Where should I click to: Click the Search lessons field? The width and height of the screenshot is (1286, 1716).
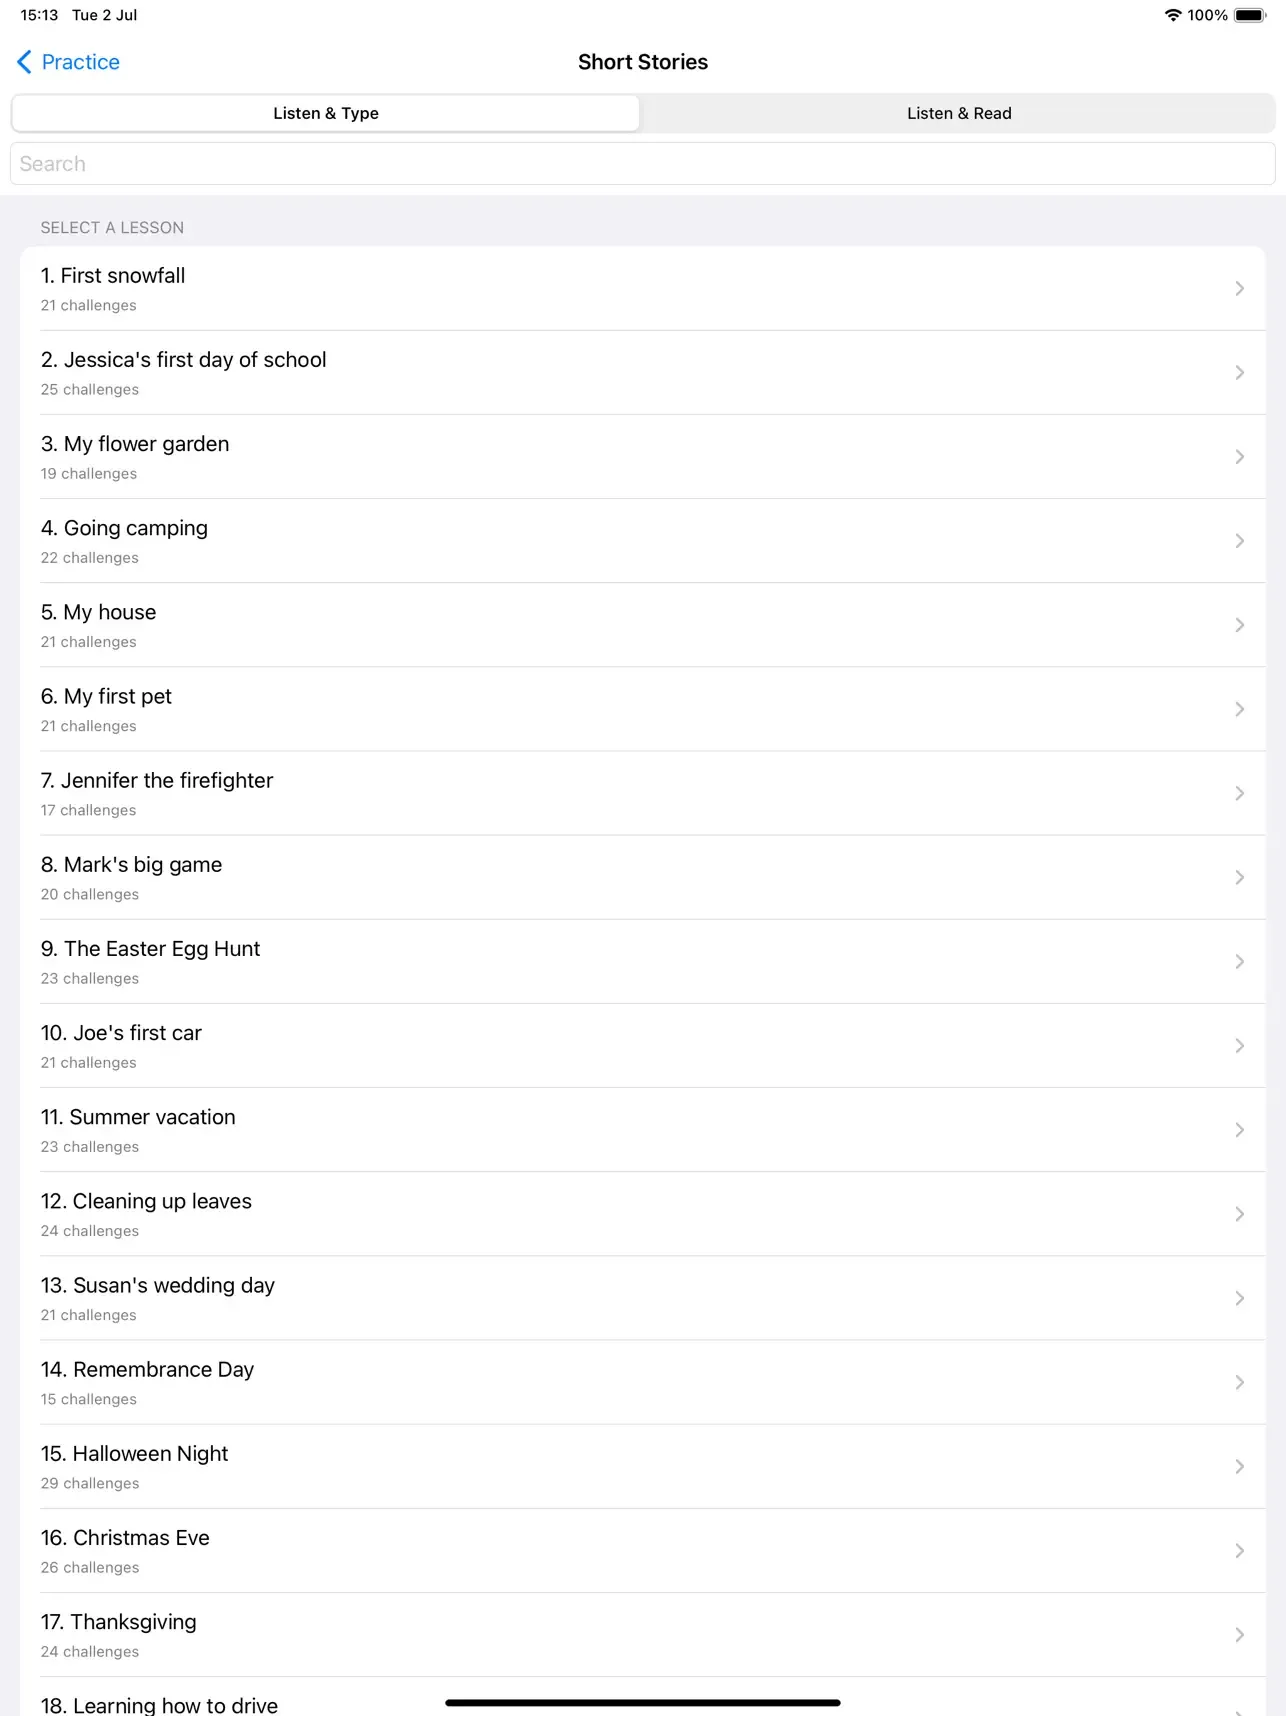point(642,164)
